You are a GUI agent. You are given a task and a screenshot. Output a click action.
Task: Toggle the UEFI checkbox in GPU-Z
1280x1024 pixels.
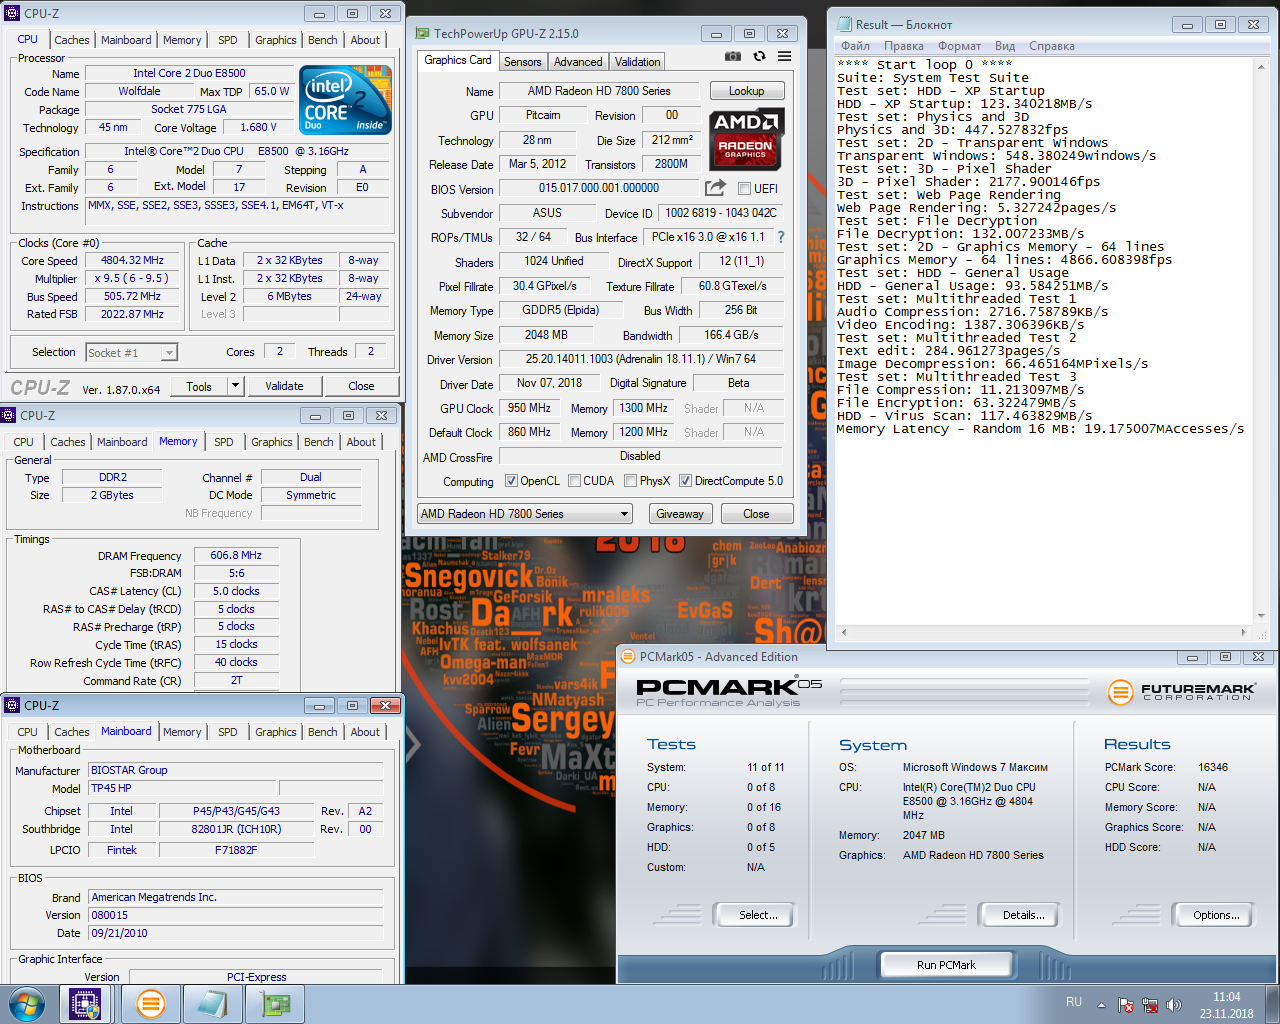[744, 189]
